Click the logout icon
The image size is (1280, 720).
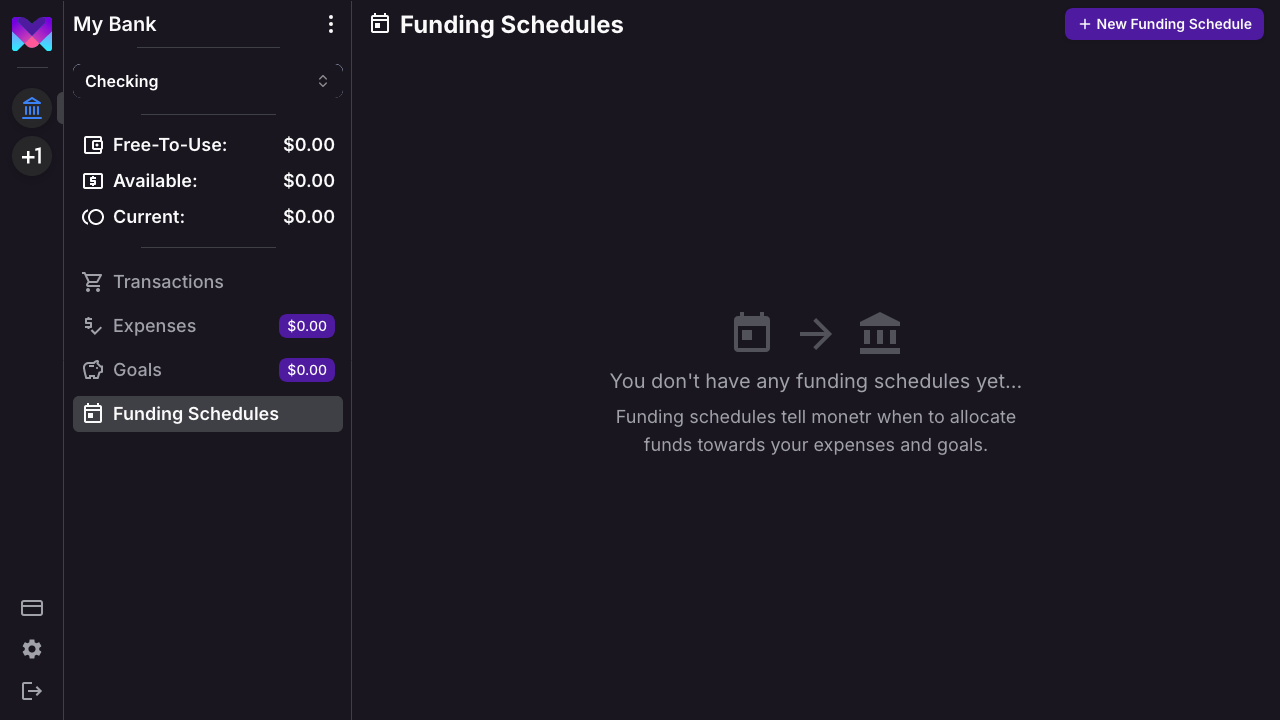pos(32,691)
